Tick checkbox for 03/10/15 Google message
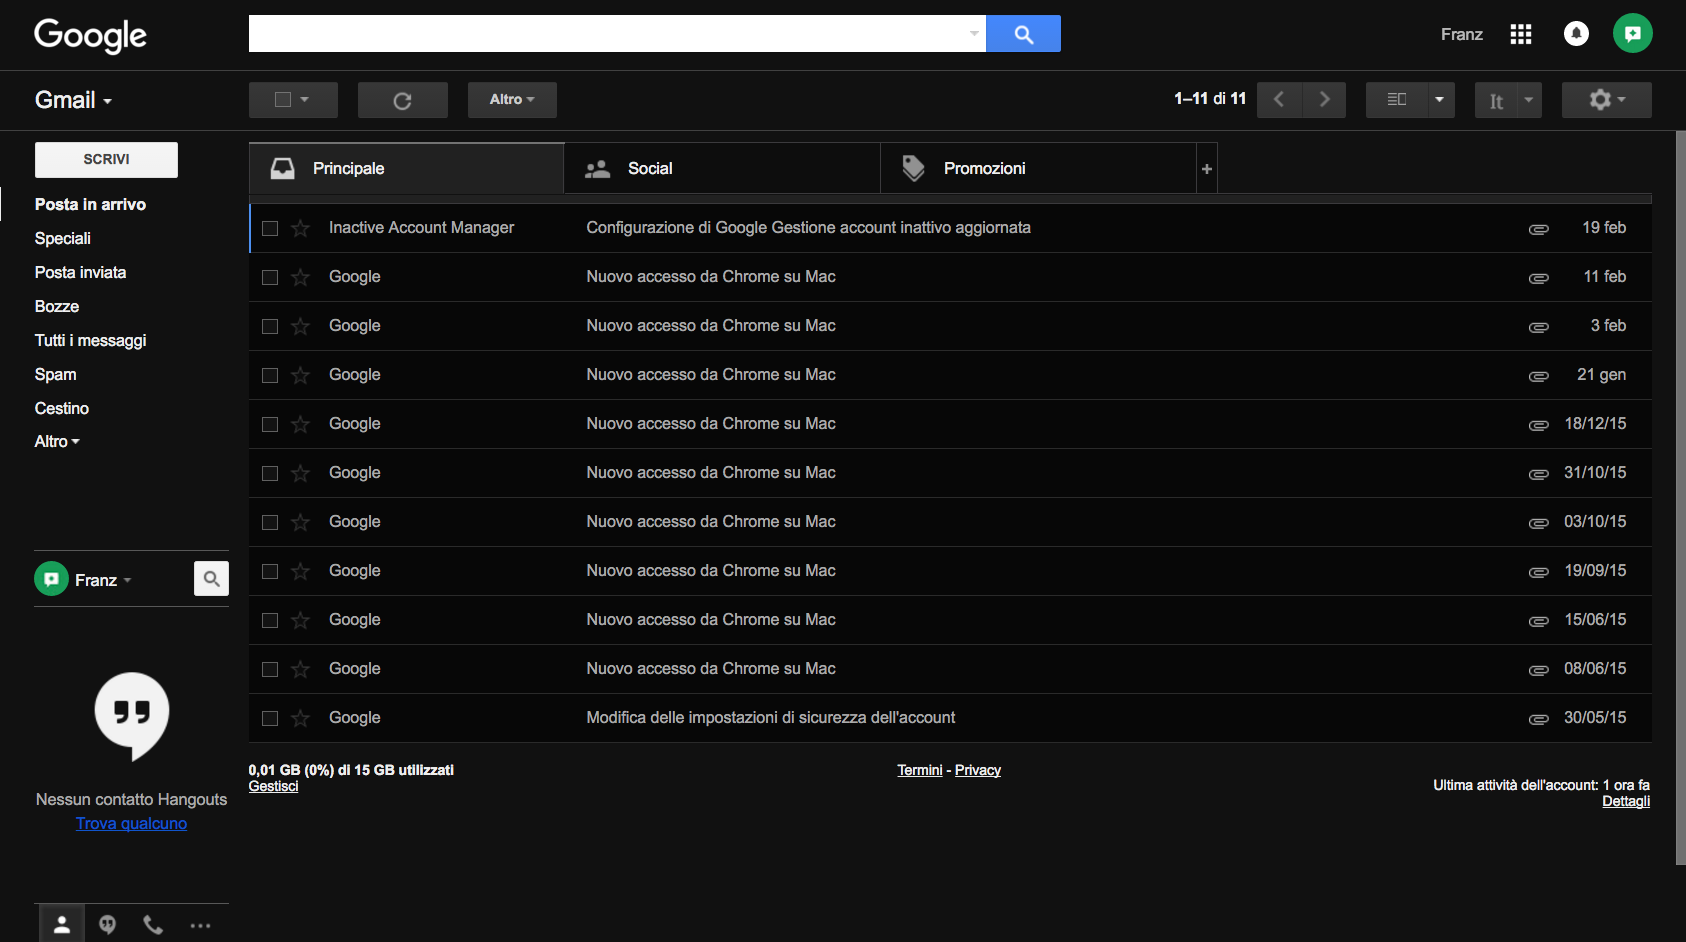This screenshot has height=942, width=1686. (270, 522)
